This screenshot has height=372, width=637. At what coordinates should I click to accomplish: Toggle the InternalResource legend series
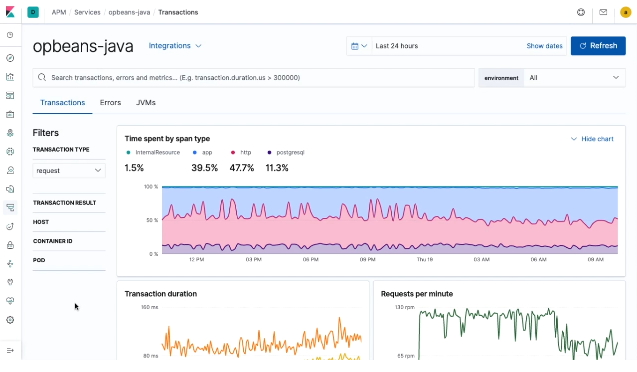coord(153,152)
